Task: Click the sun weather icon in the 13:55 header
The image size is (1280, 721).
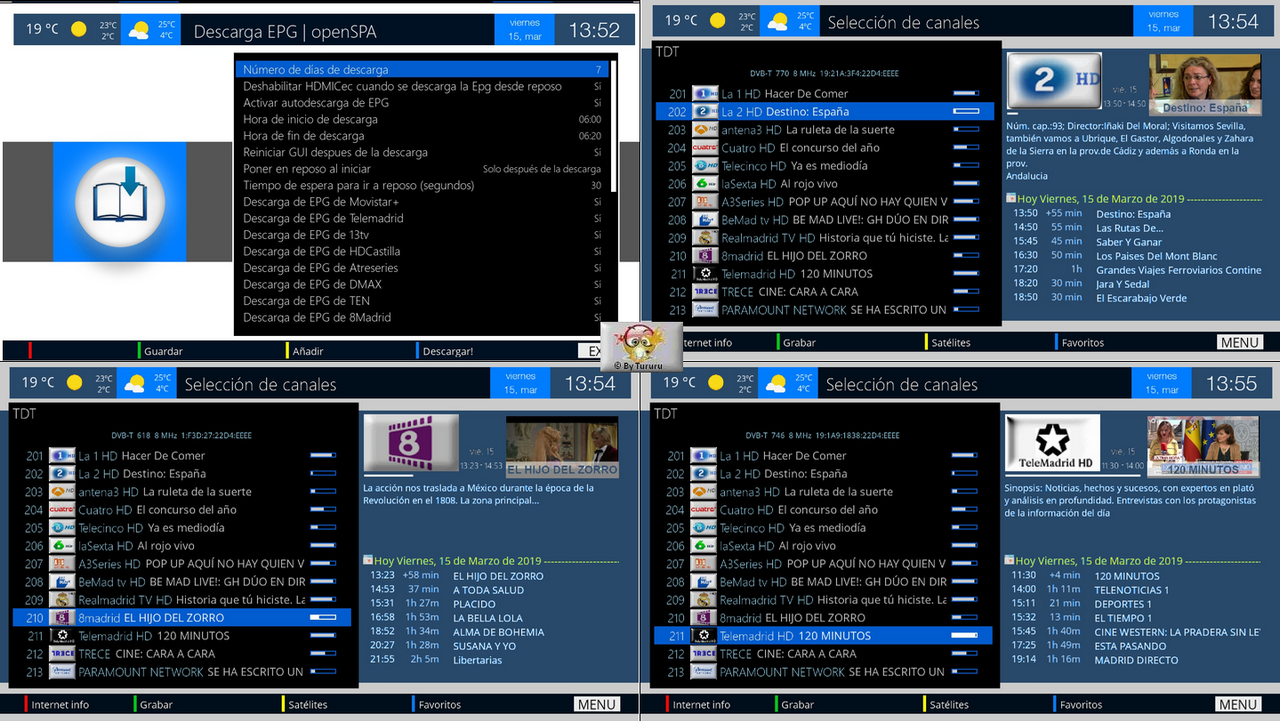Action: click(x=716, y=383)
